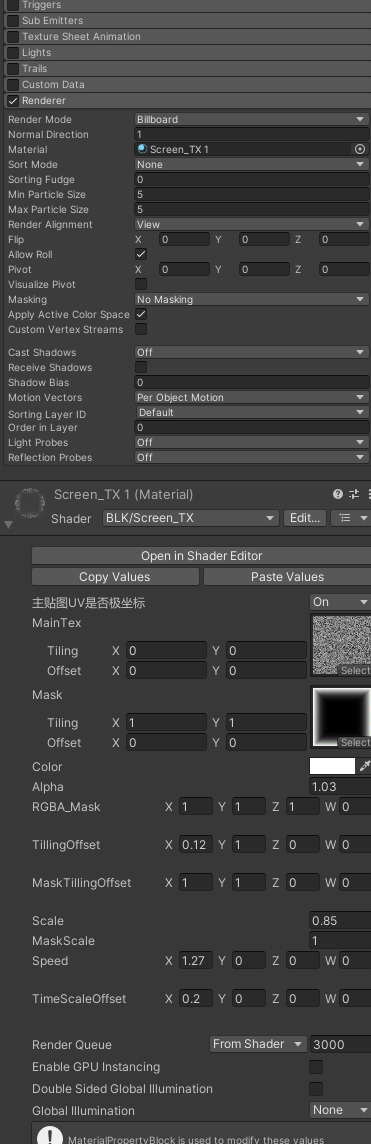371x1144 pixels.
Task: Open the Cast Shadows dropdown
Action: pos(251,352)
